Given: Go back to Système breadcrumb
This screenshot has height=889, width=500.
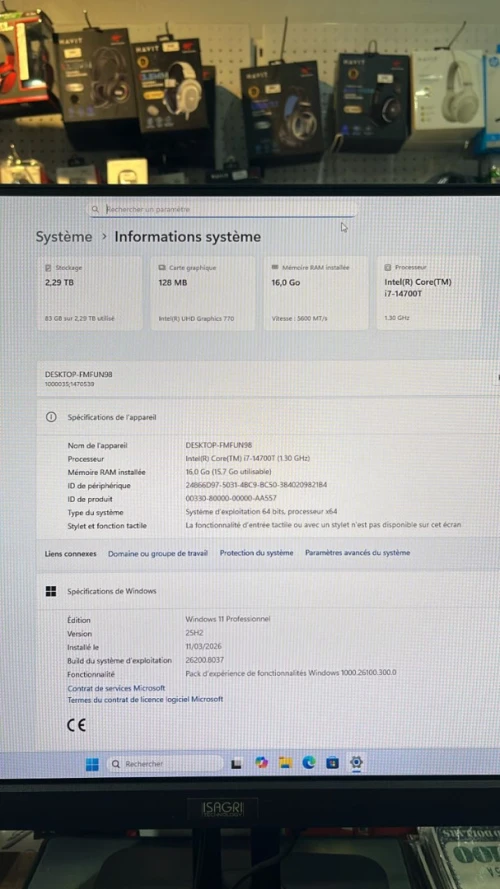Looking at the screenshot, I should [63, 237].
